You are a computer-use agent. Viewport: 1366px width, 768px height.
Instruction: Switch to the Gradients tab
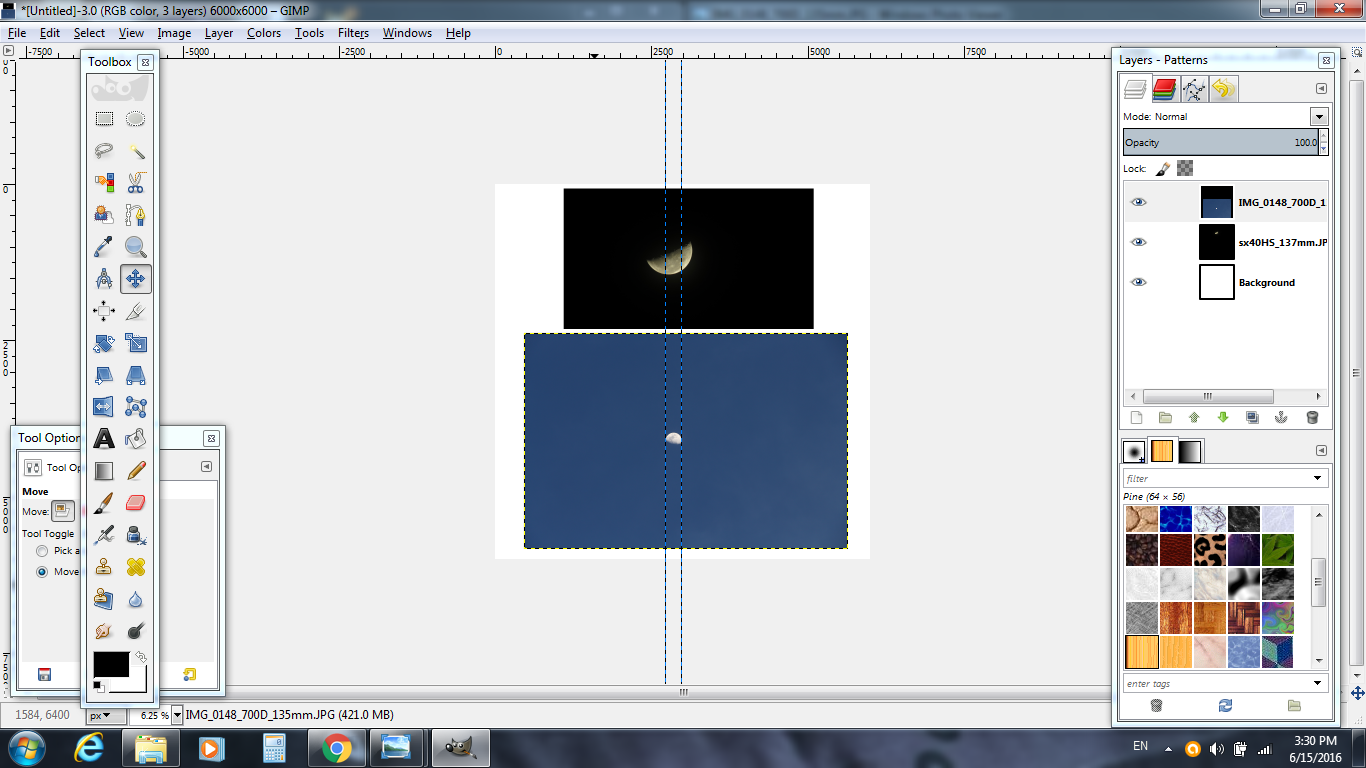(1190, 452)
